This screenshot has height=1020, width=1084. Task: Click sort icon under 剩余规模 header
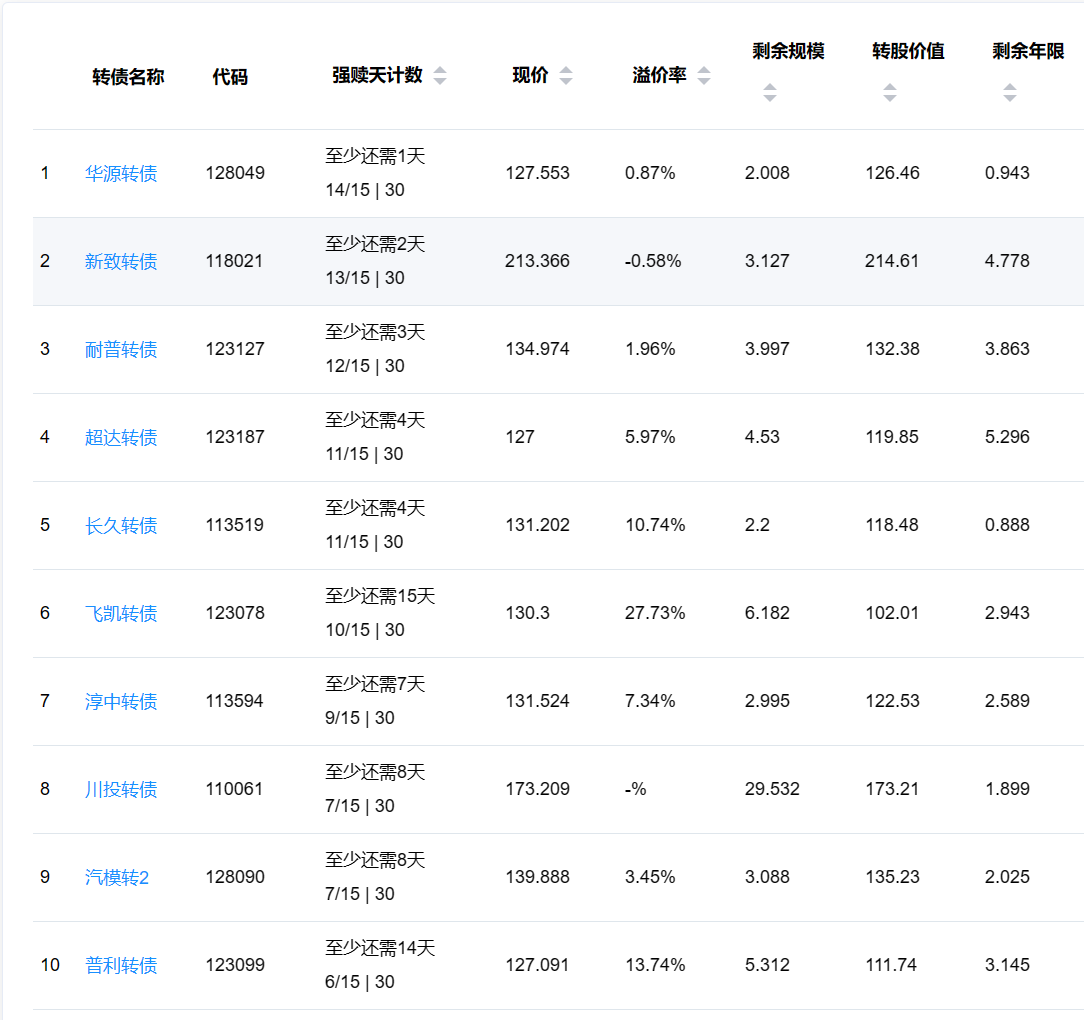point(769,93)
